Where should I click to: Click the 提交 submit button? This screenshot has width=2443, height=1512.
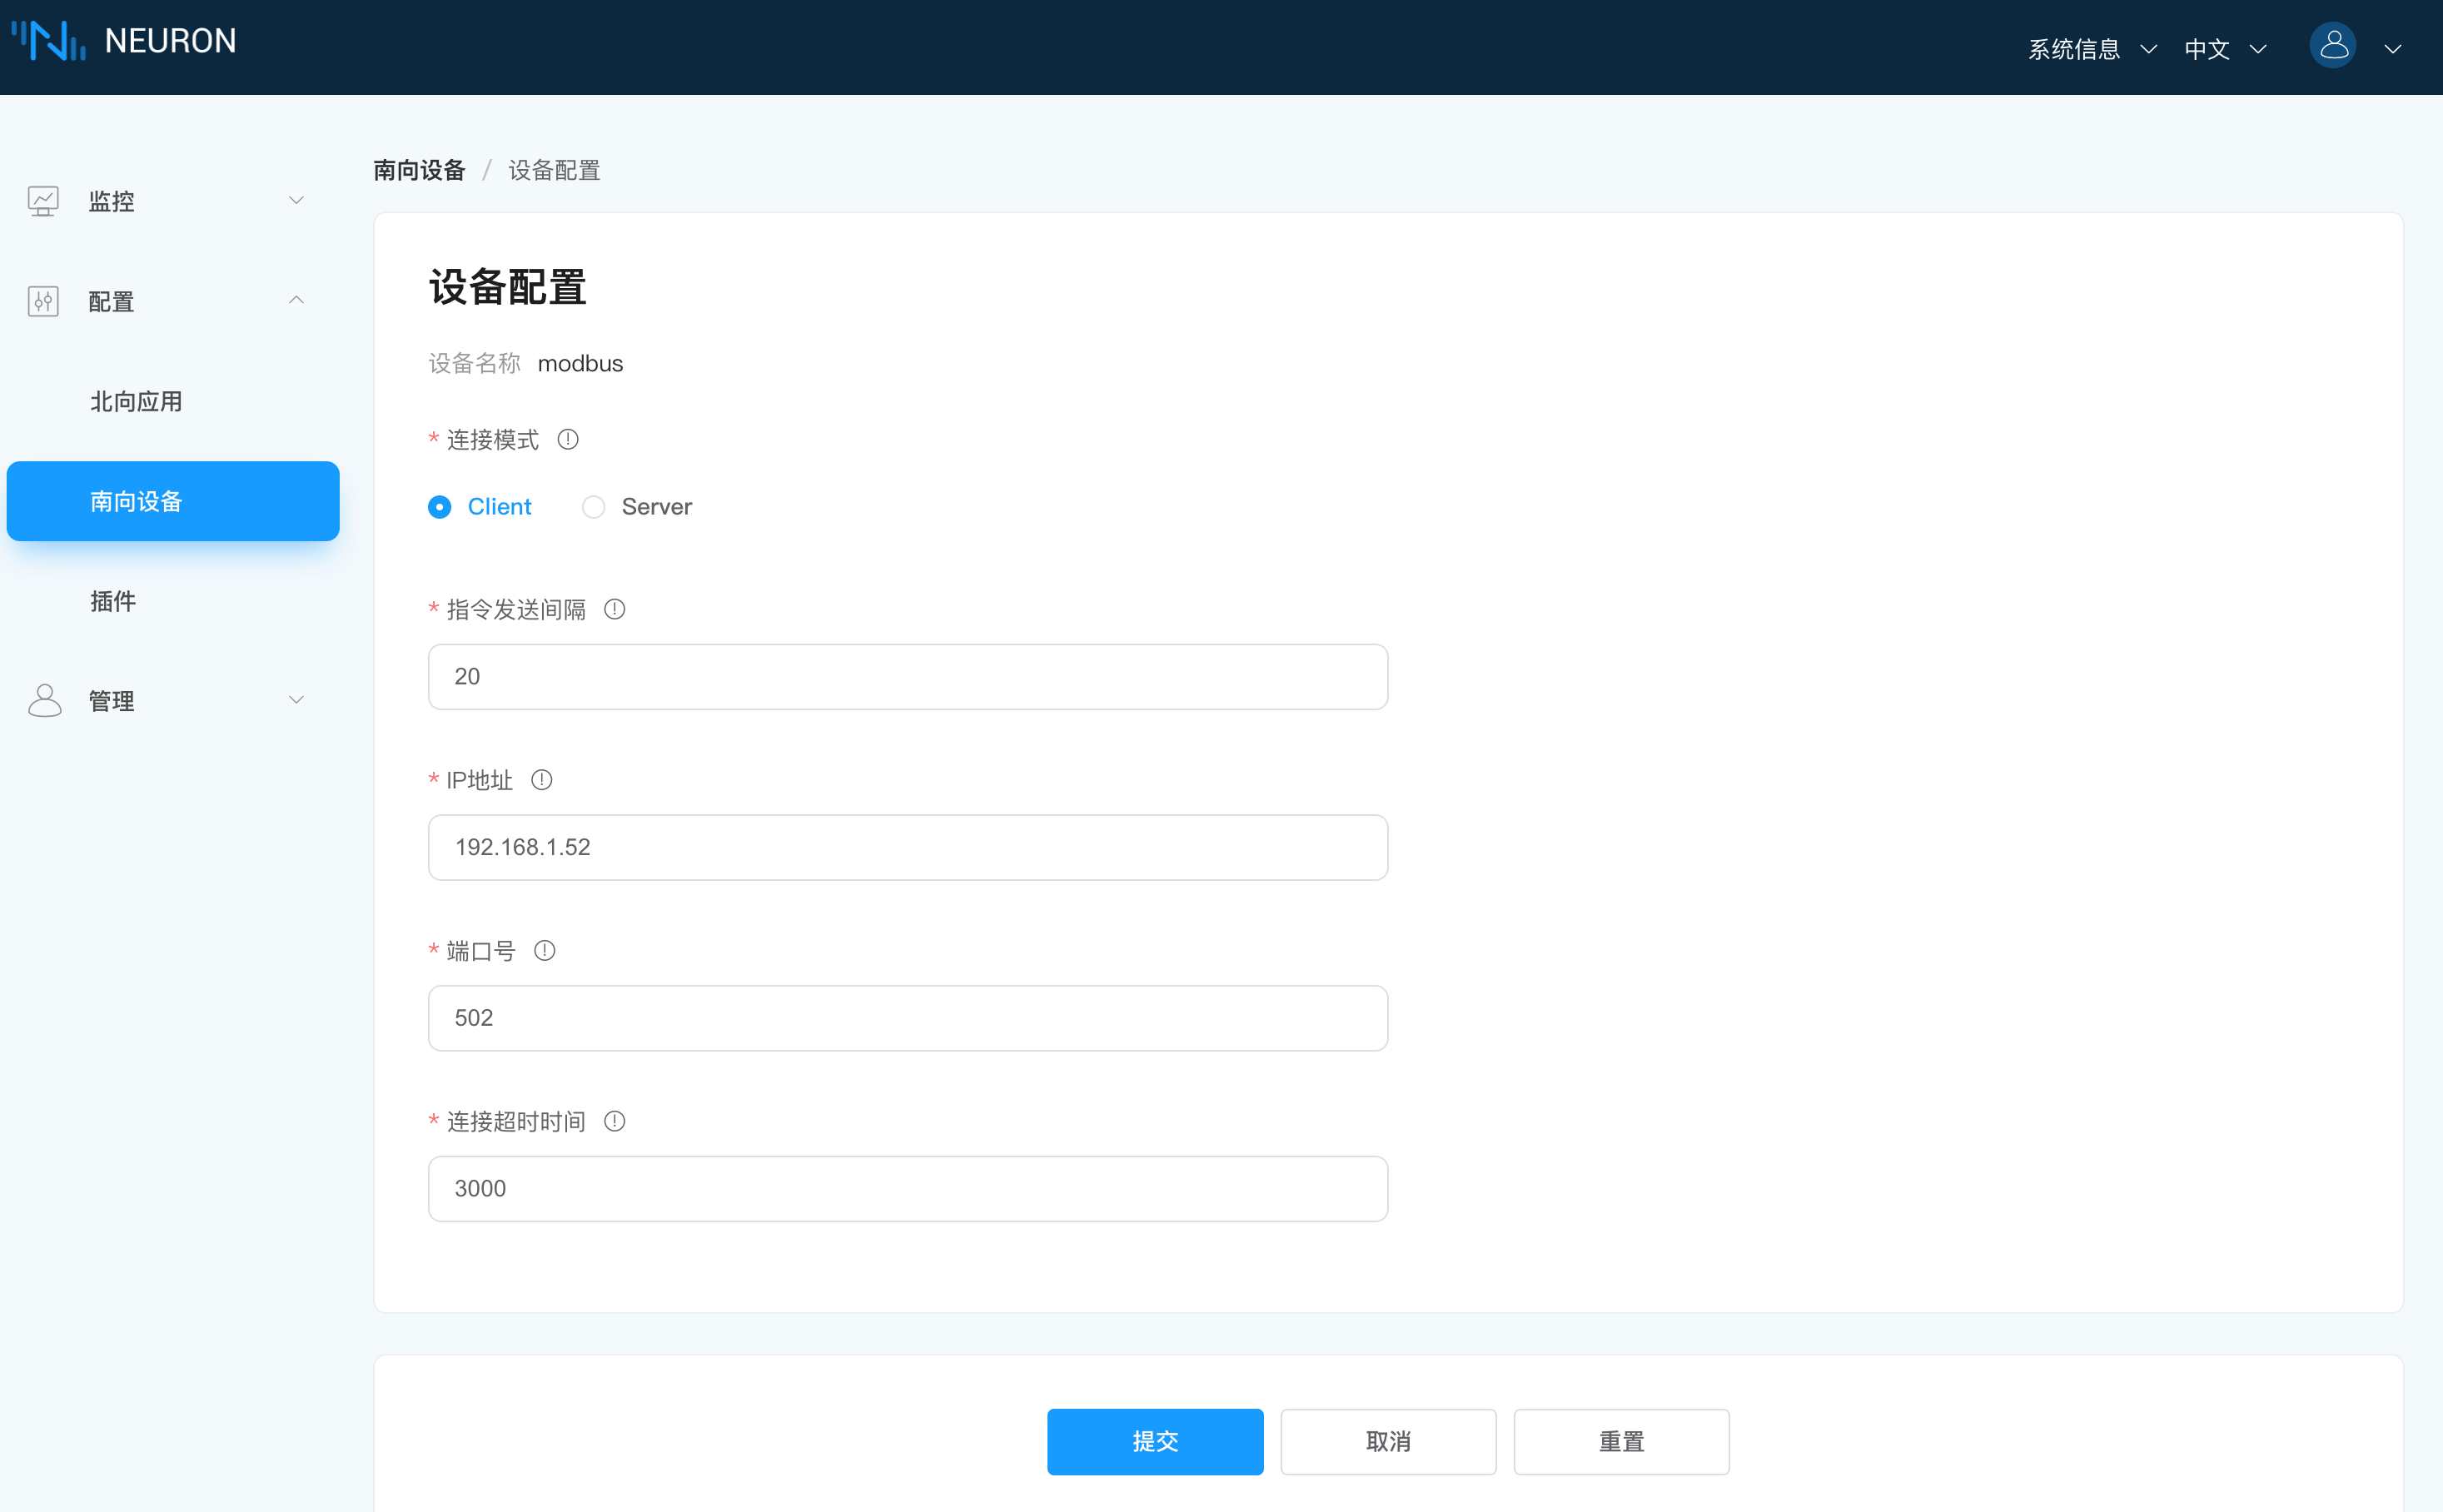click(x=1155, y=1441)
